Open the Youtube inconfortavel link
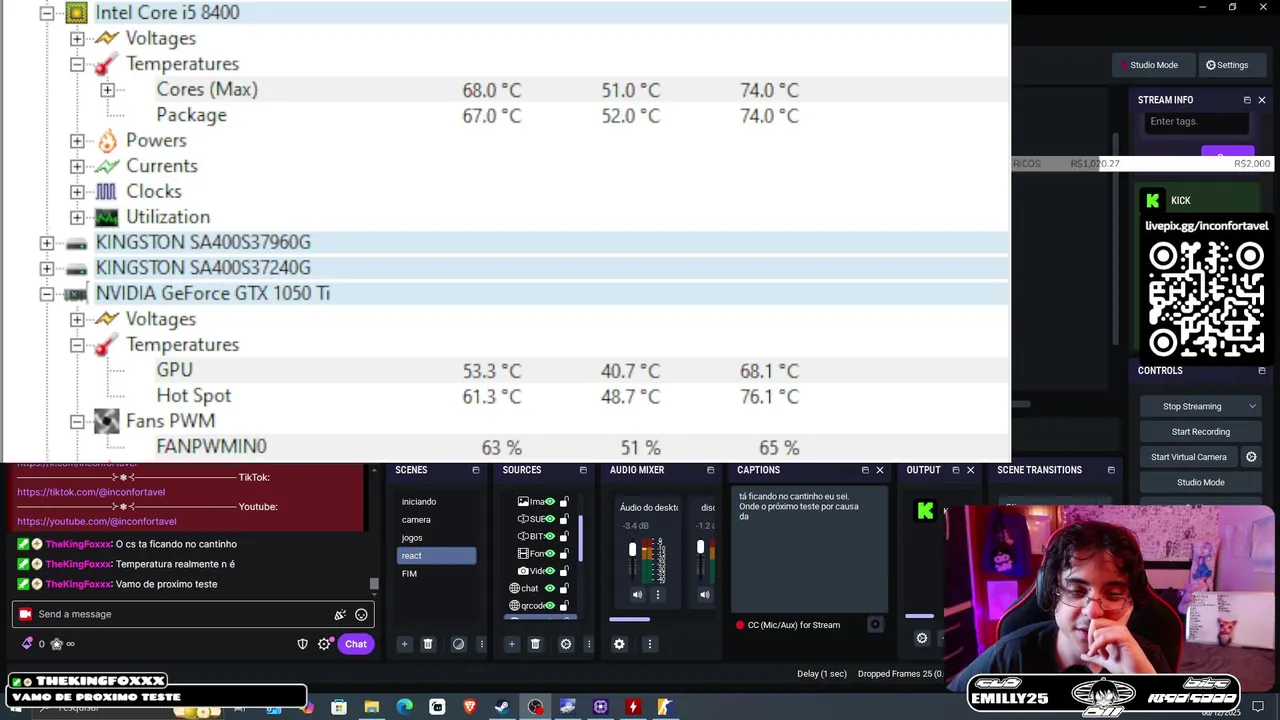Image resolution: width=1280 pixels, height=720 pixels. (x=96, y=521)
